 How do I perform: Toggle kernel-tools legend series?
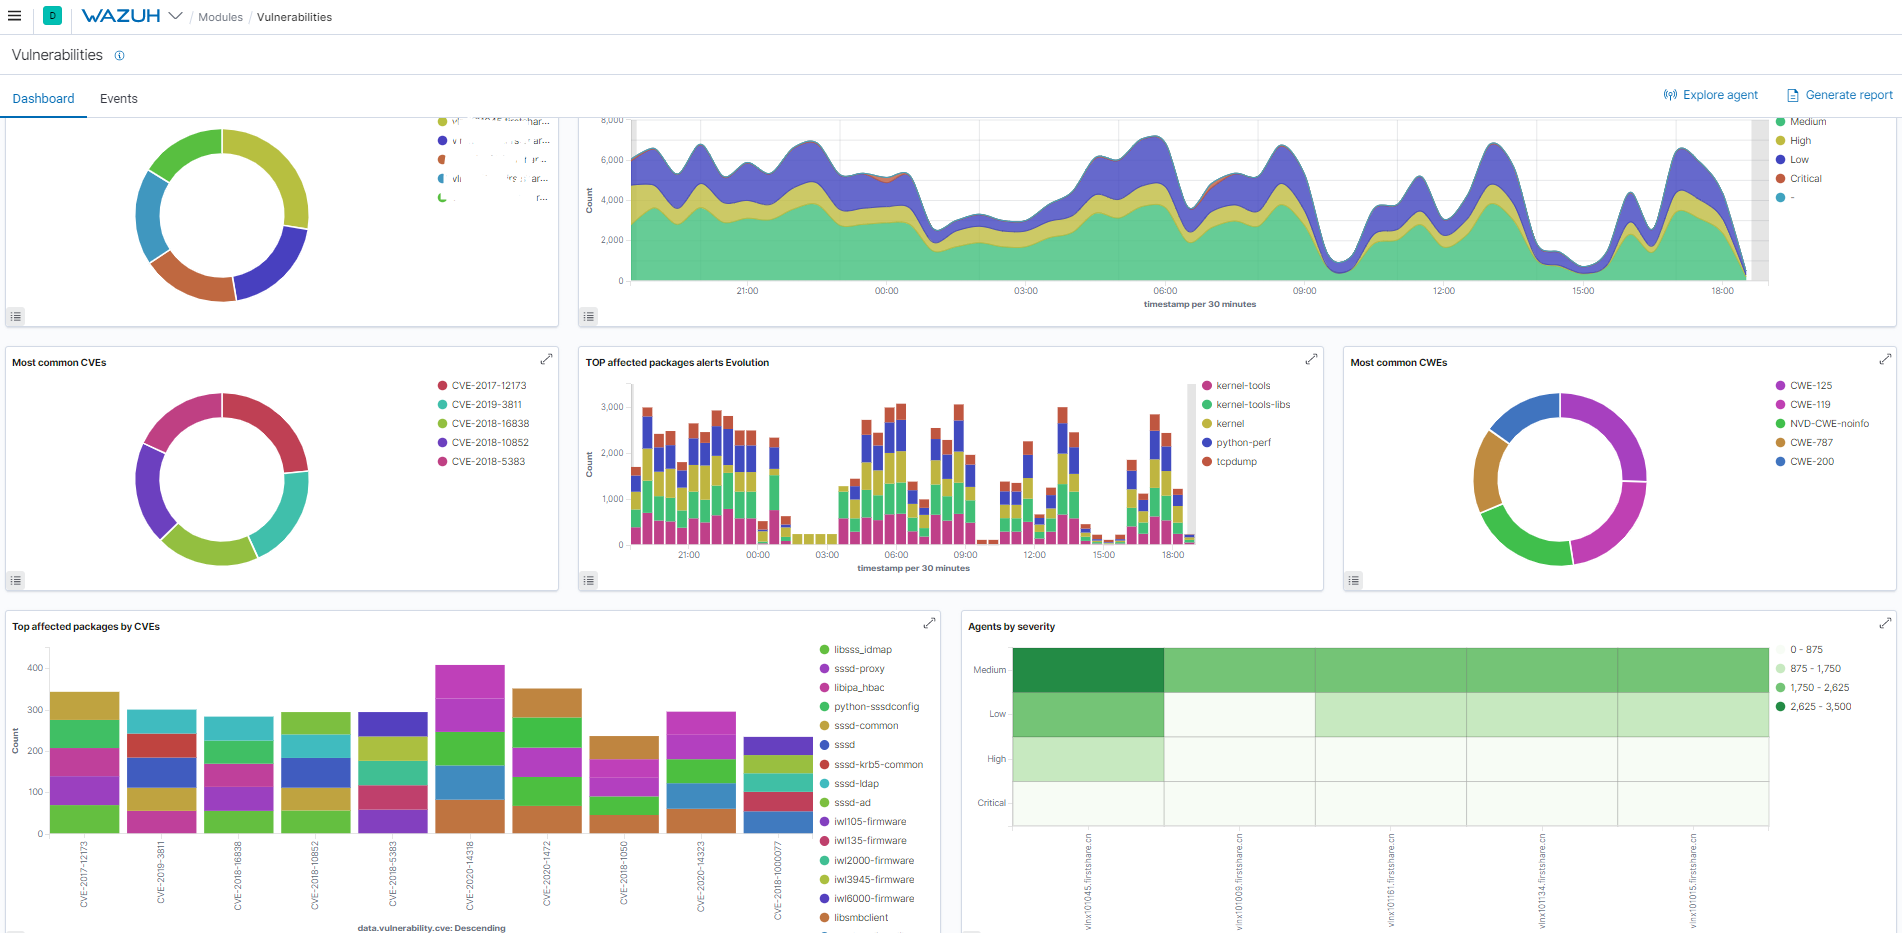(x=1236, y=386)
